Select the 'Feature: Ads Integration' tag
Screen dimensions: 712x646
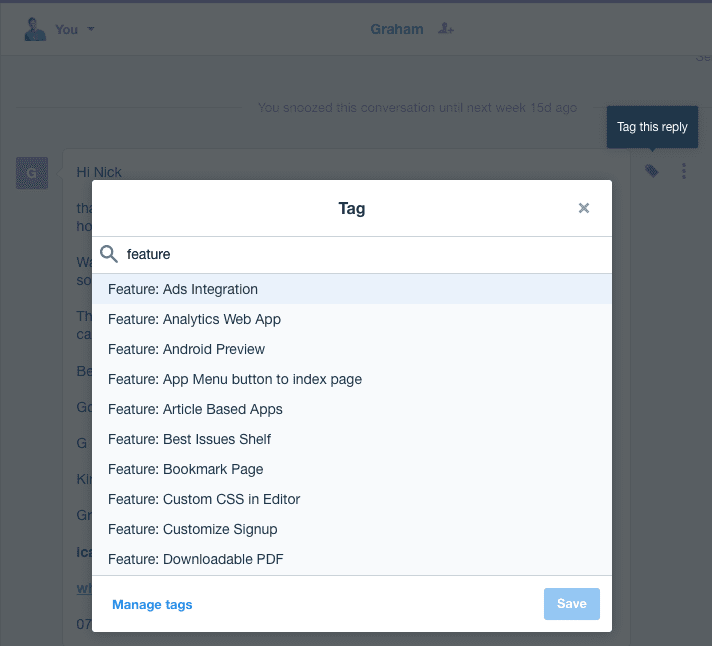352,289
